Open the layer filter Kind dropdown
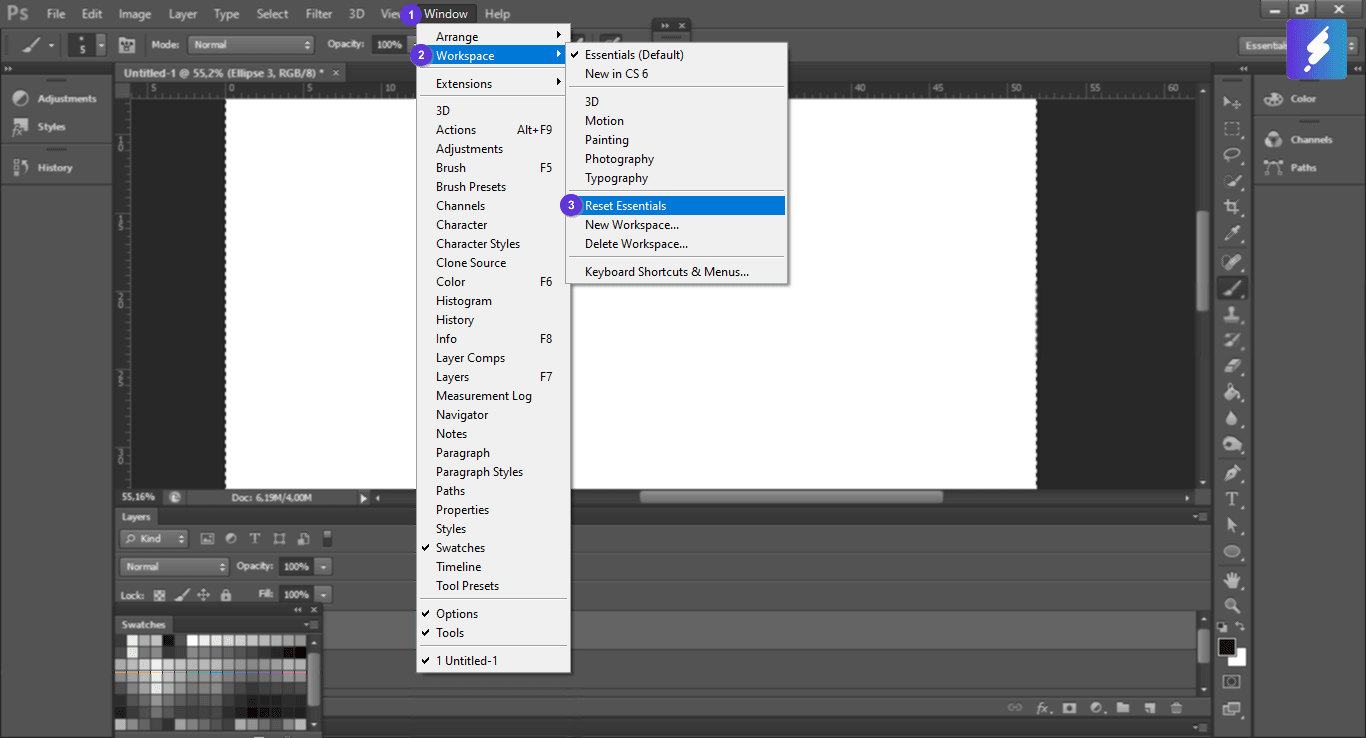The height and width of the screenshot is (738, 1366). coord(153,538)
